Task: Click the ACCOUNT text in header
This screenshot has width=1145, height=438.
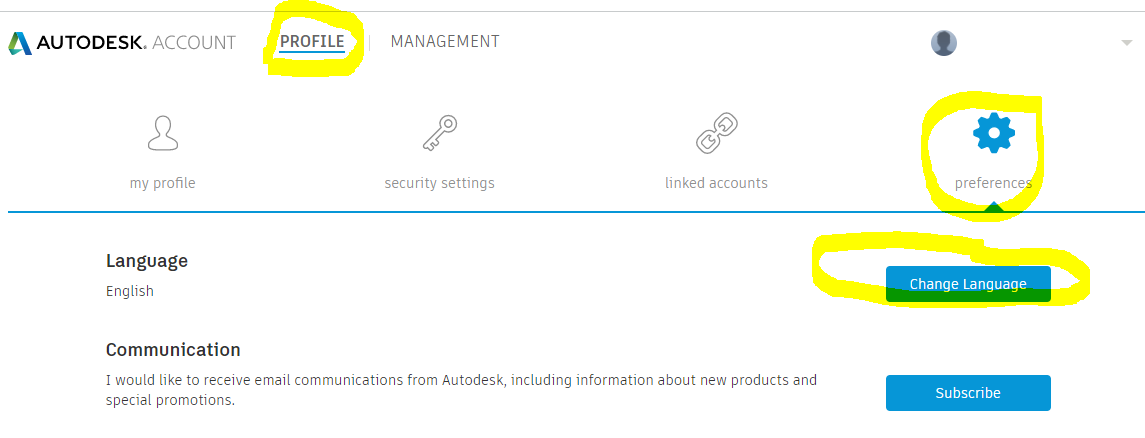Action: point(194,43)
